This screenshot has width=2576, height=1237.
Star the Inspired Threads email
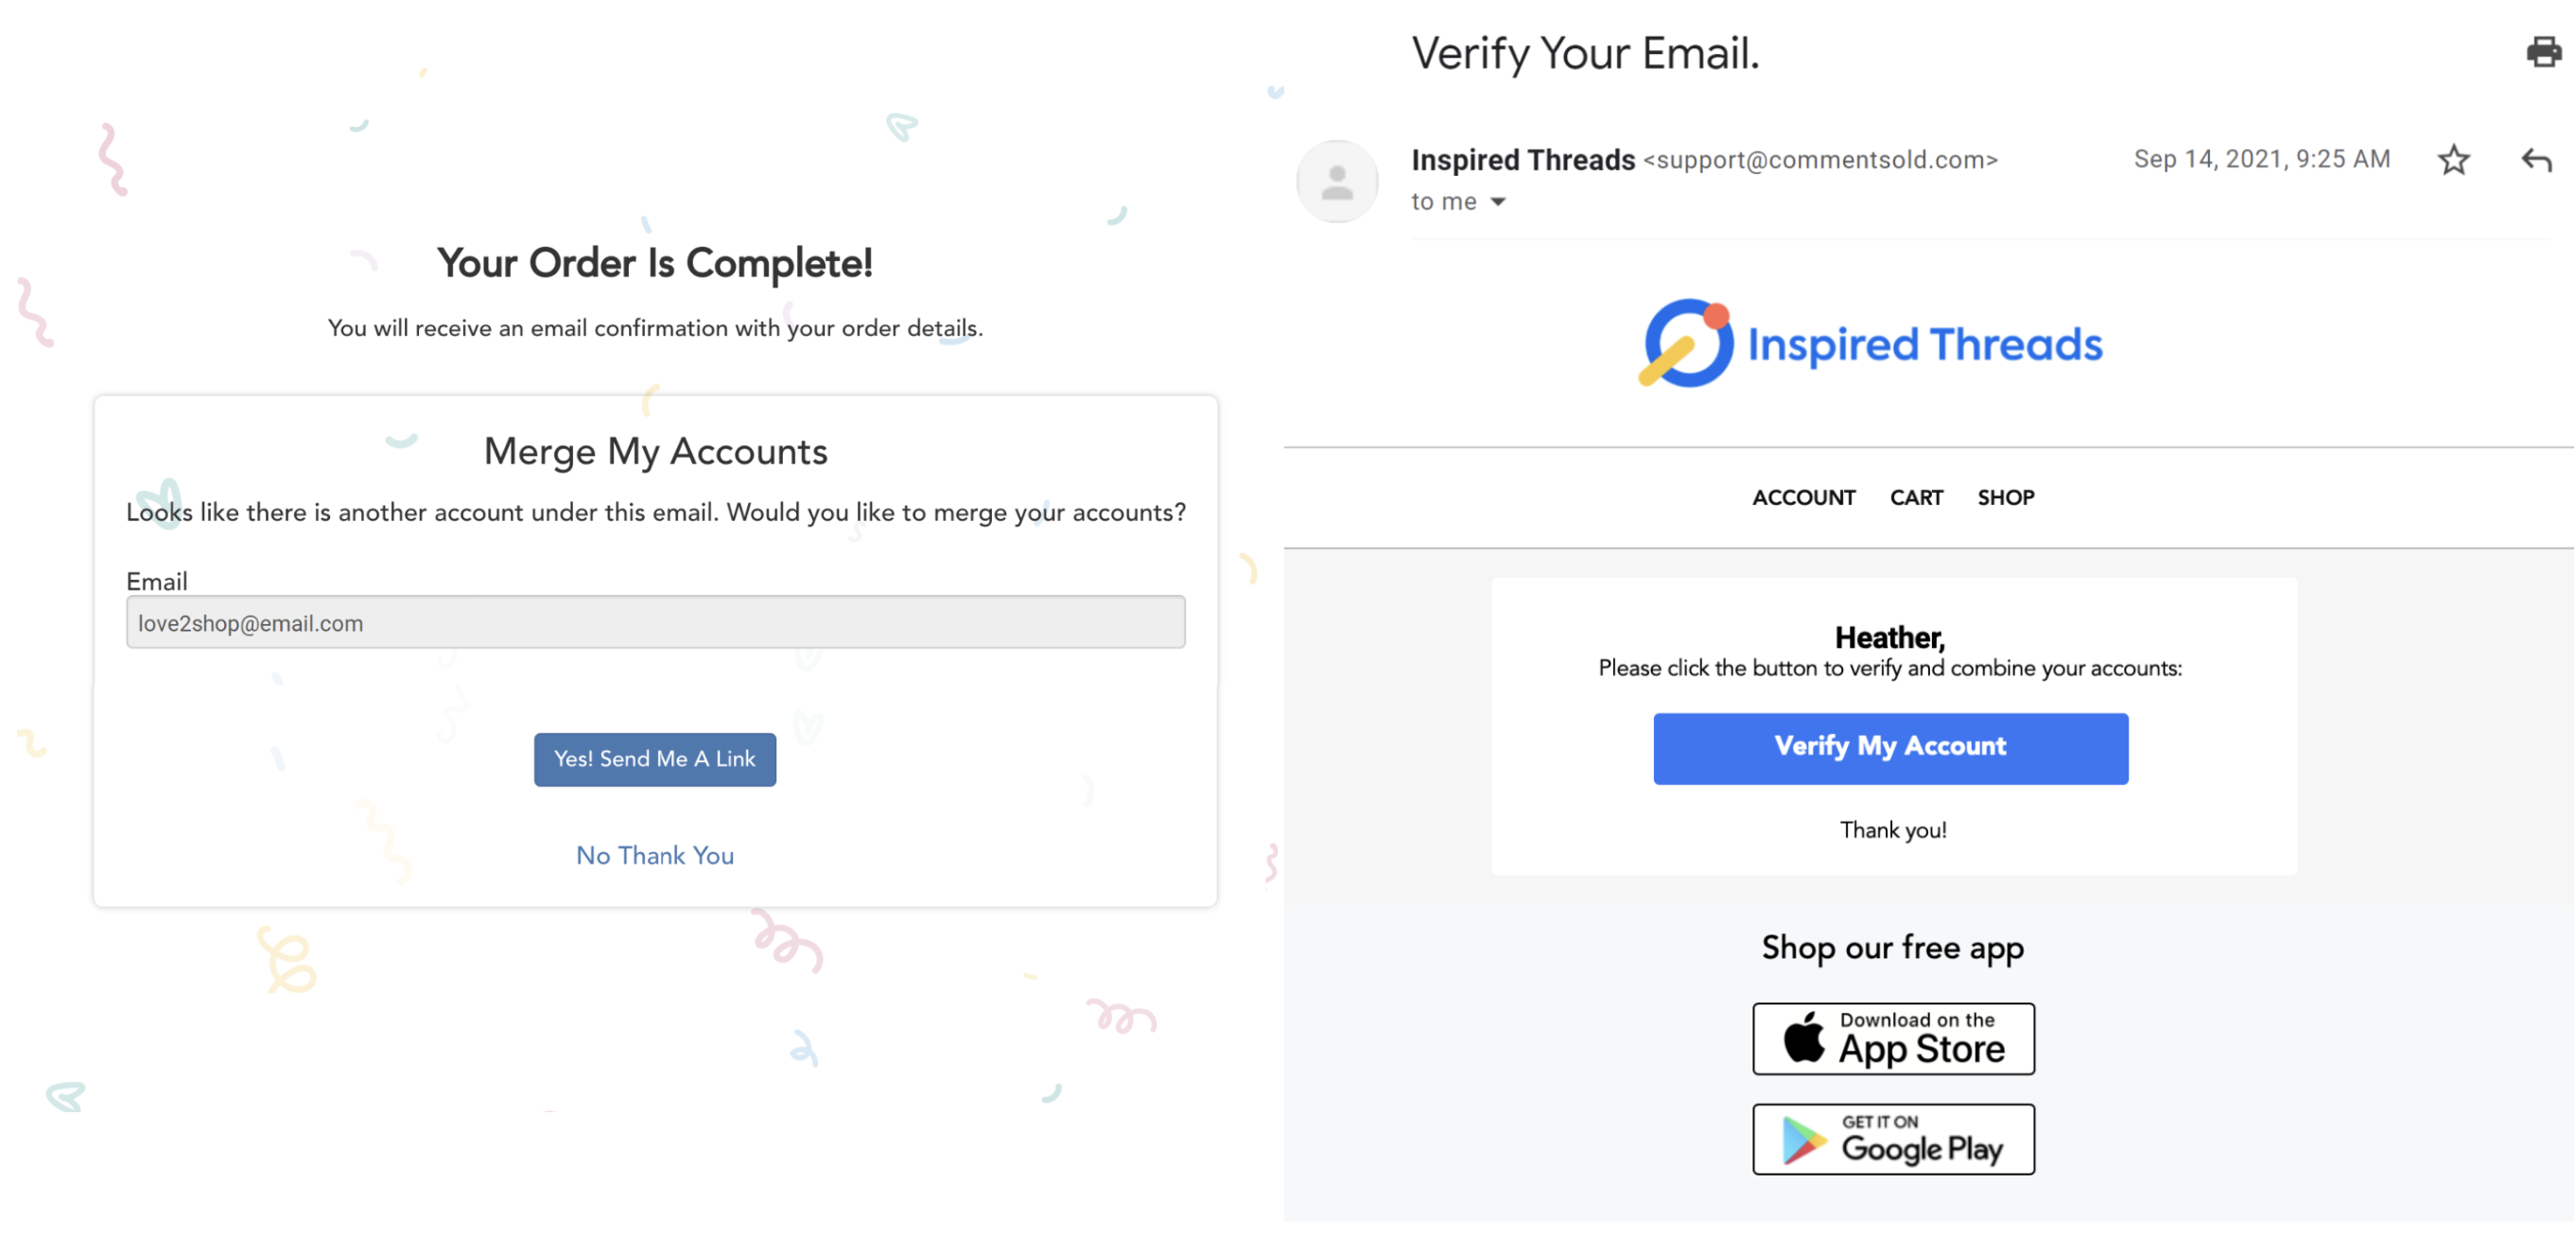2453,160
